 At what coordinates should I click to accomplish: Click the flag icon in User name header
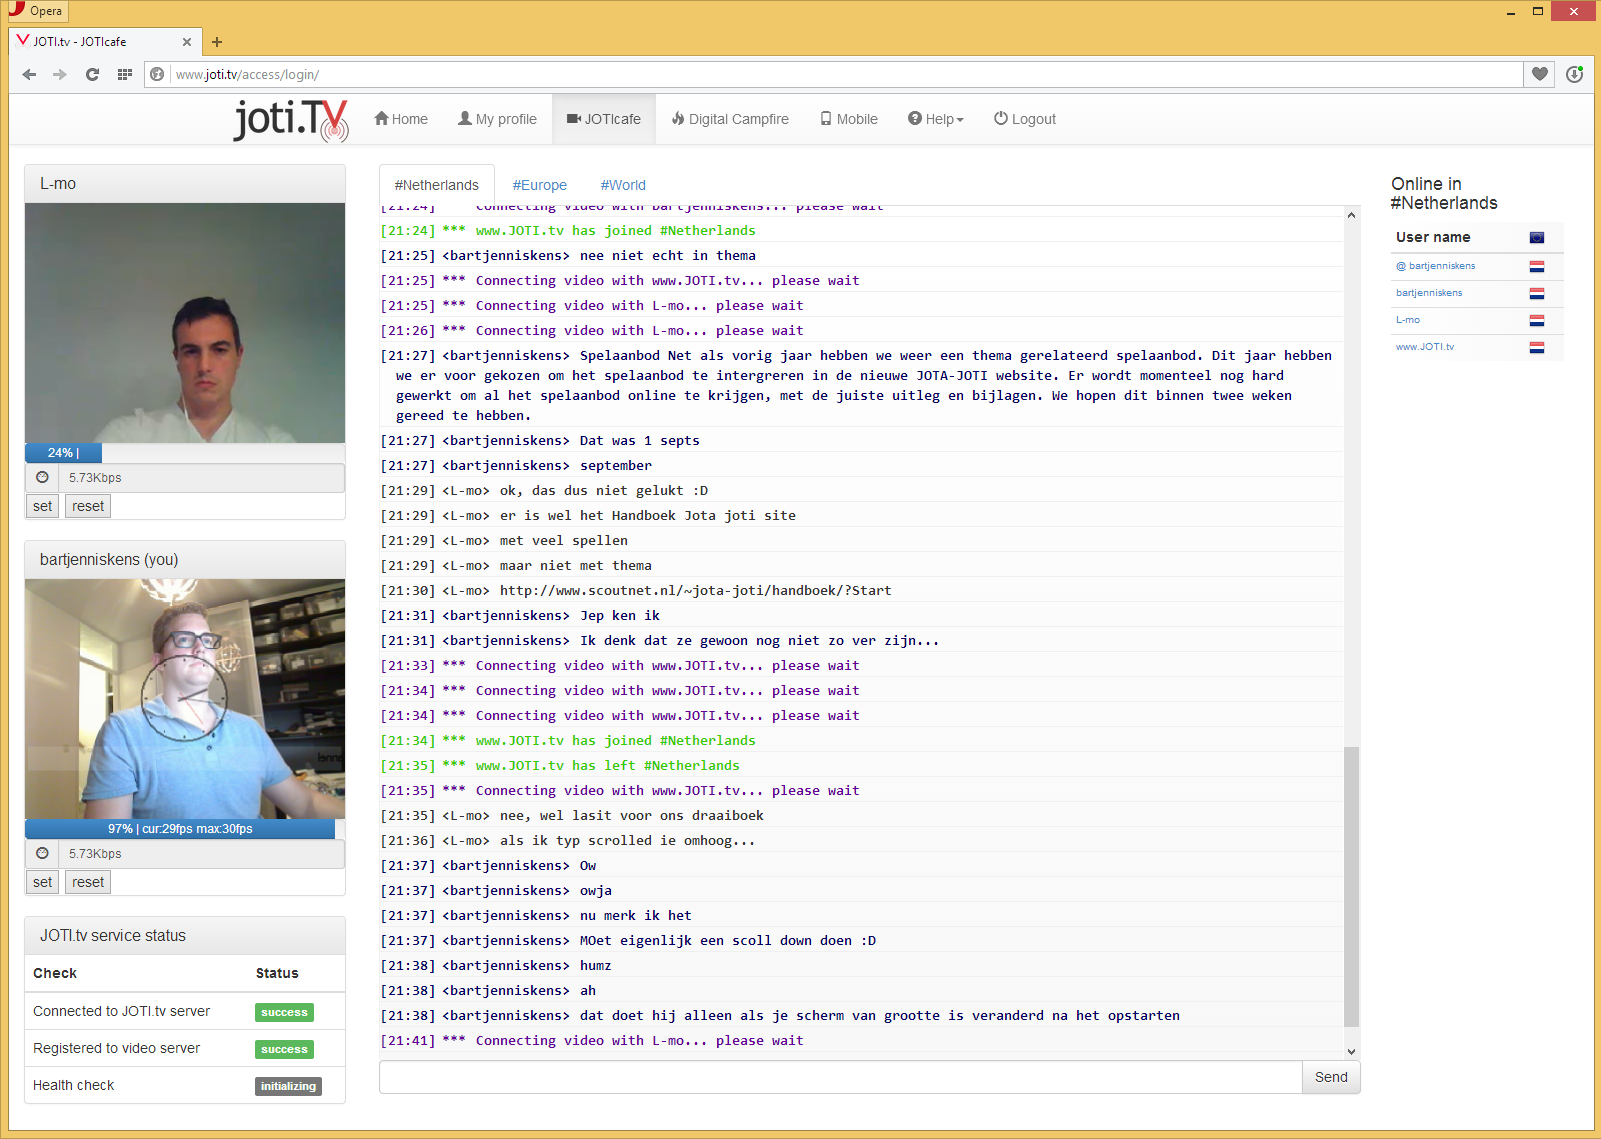1537,237
